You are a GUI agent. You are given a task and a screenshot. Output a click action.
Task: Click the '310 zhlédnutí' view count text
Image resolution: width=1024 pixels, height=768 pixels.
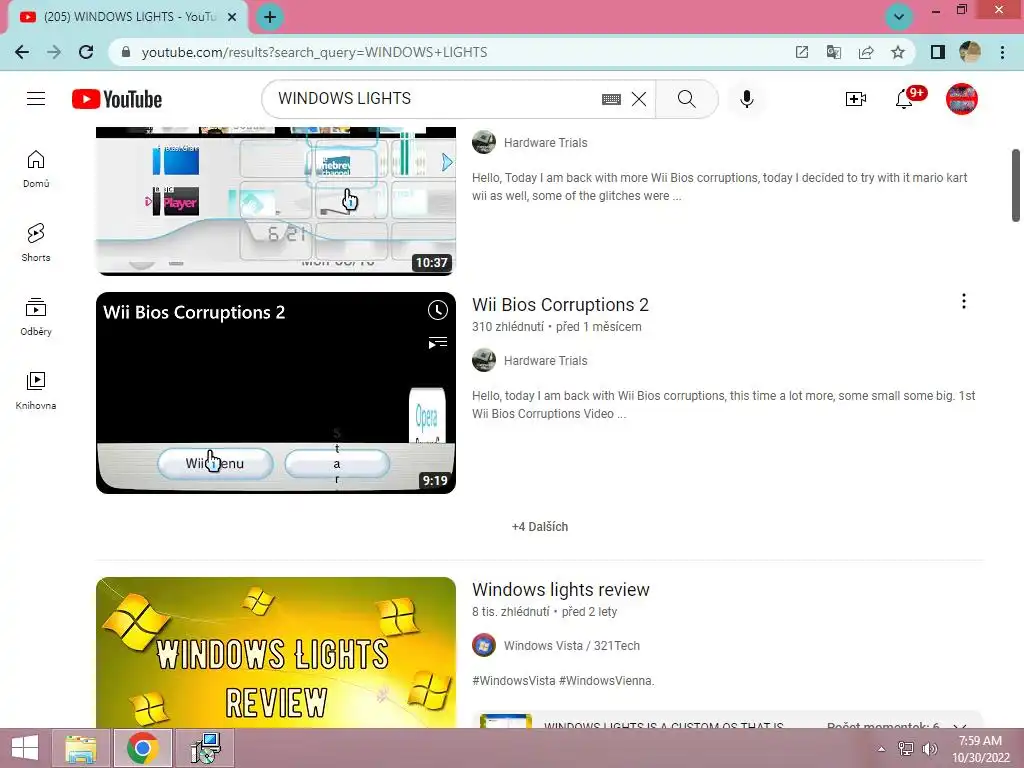pos(507,327)
